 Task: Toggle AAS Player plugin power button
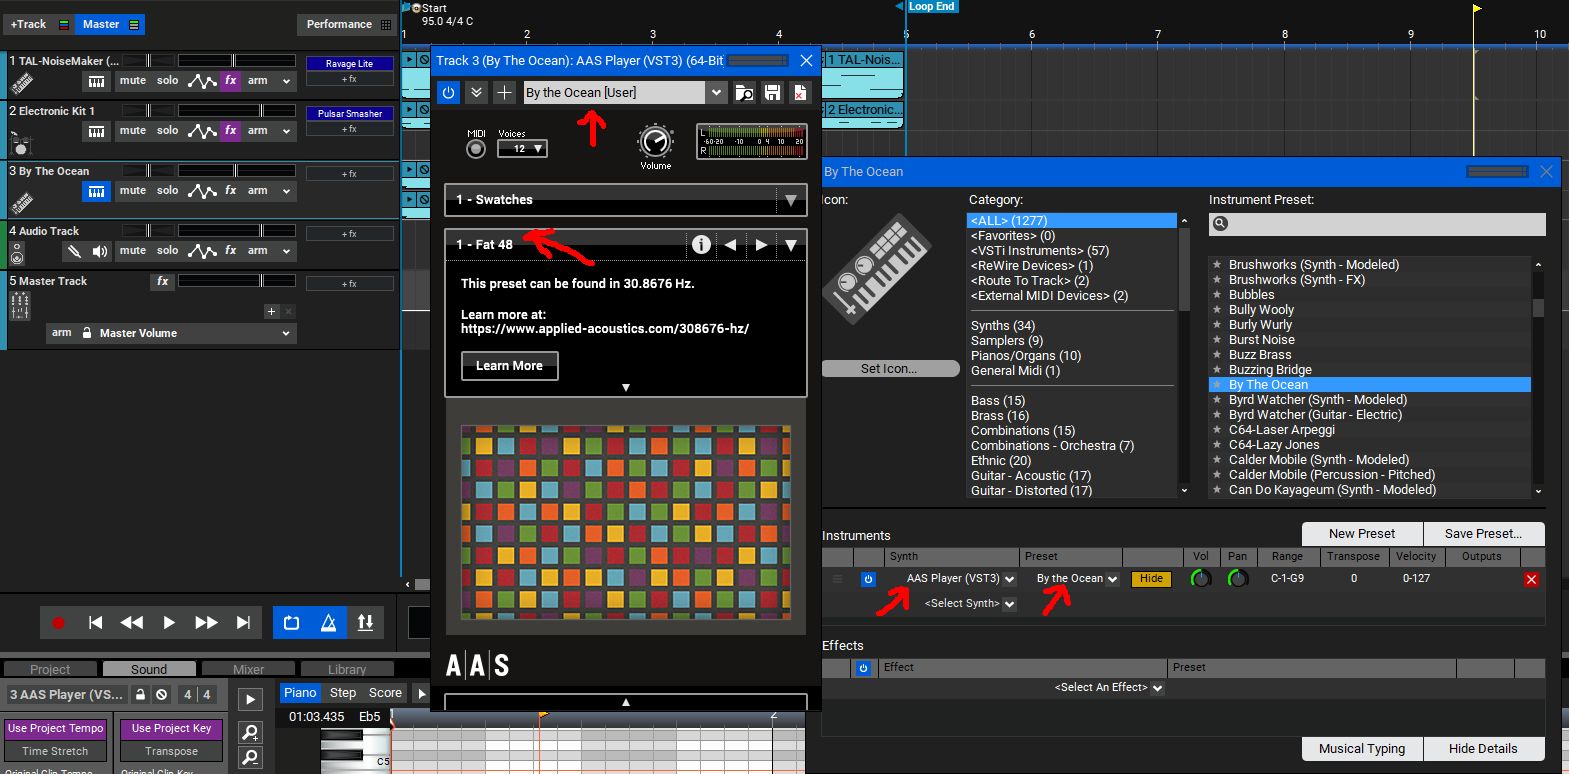(x=448, y=92)
